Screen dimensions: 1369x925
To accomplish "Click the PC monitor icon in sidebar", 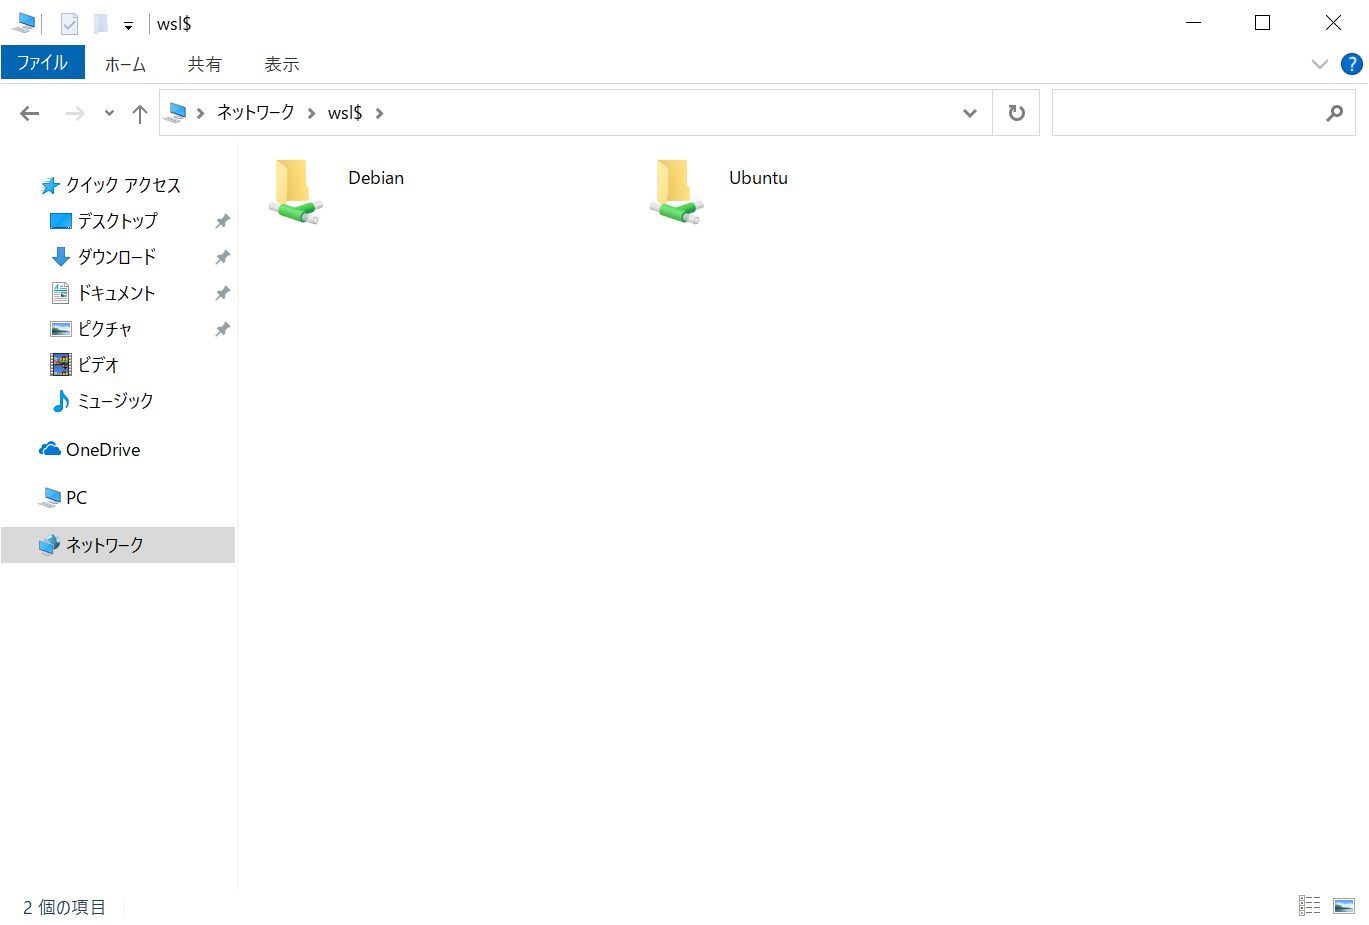I will 49,497.
